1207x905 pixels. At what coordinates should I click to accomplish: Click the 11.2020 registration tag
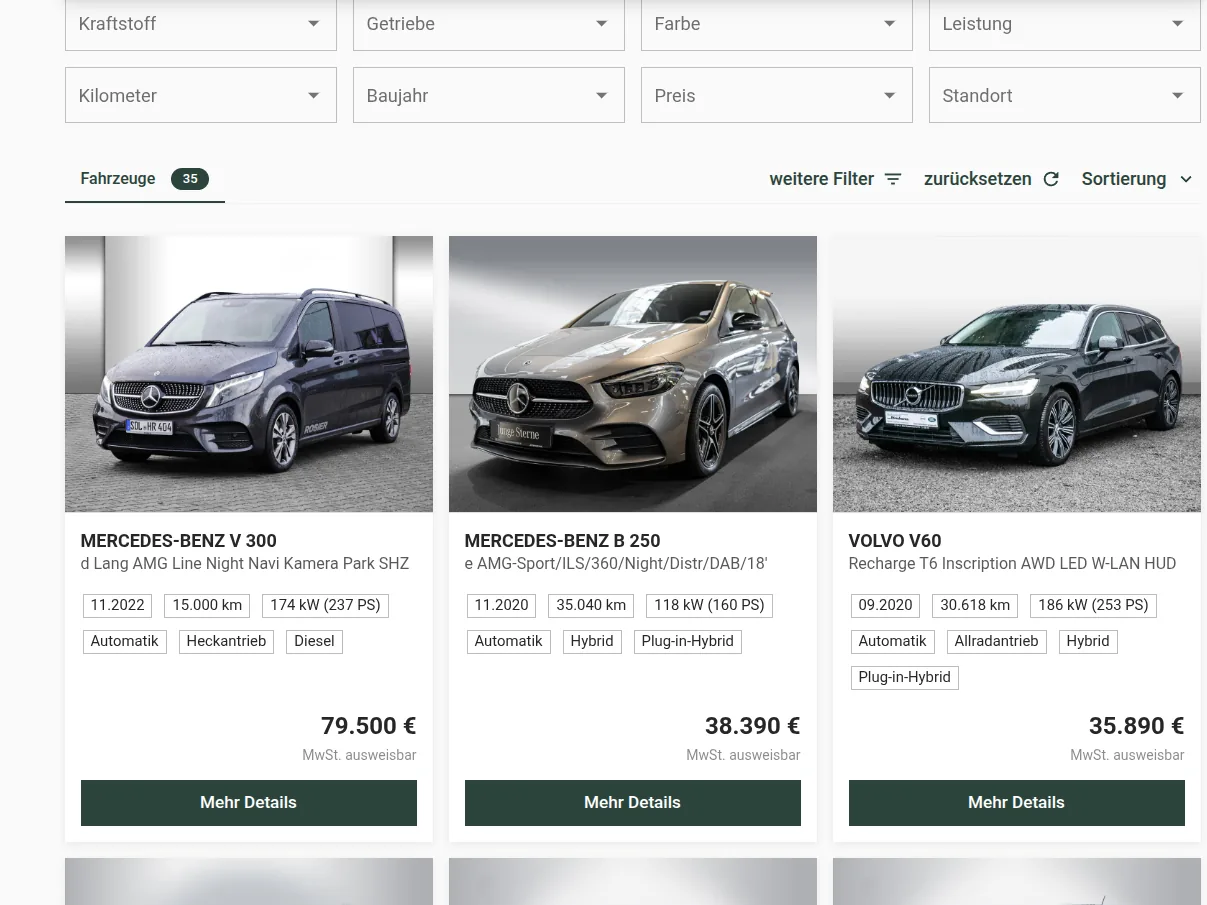pos(502,605)
